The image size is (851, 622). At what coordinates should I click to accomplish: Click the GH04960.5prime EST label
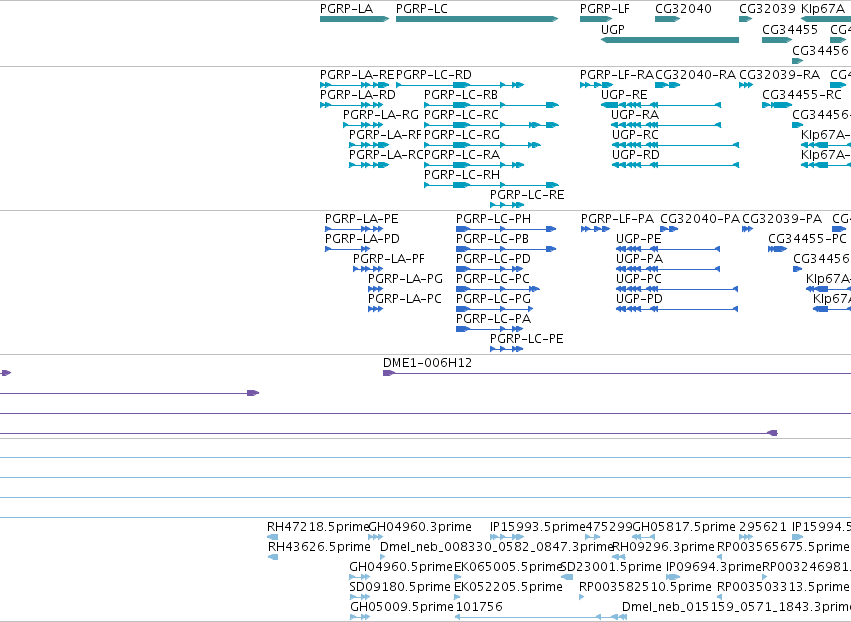[401, 567]
